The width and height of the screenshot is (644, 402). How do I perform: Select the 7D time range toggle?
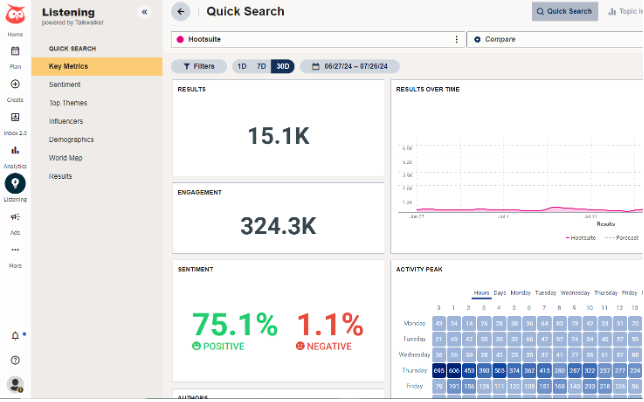click(261, 66)
